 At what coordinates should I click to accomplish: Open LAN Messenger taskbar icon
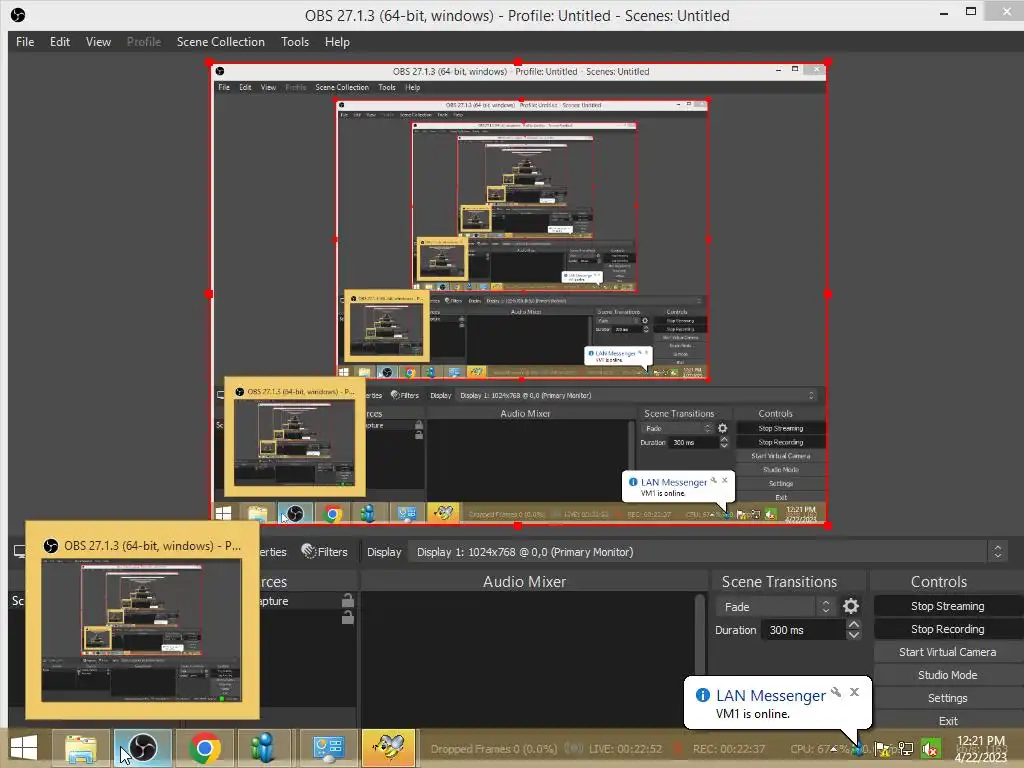tap(263, 748)
